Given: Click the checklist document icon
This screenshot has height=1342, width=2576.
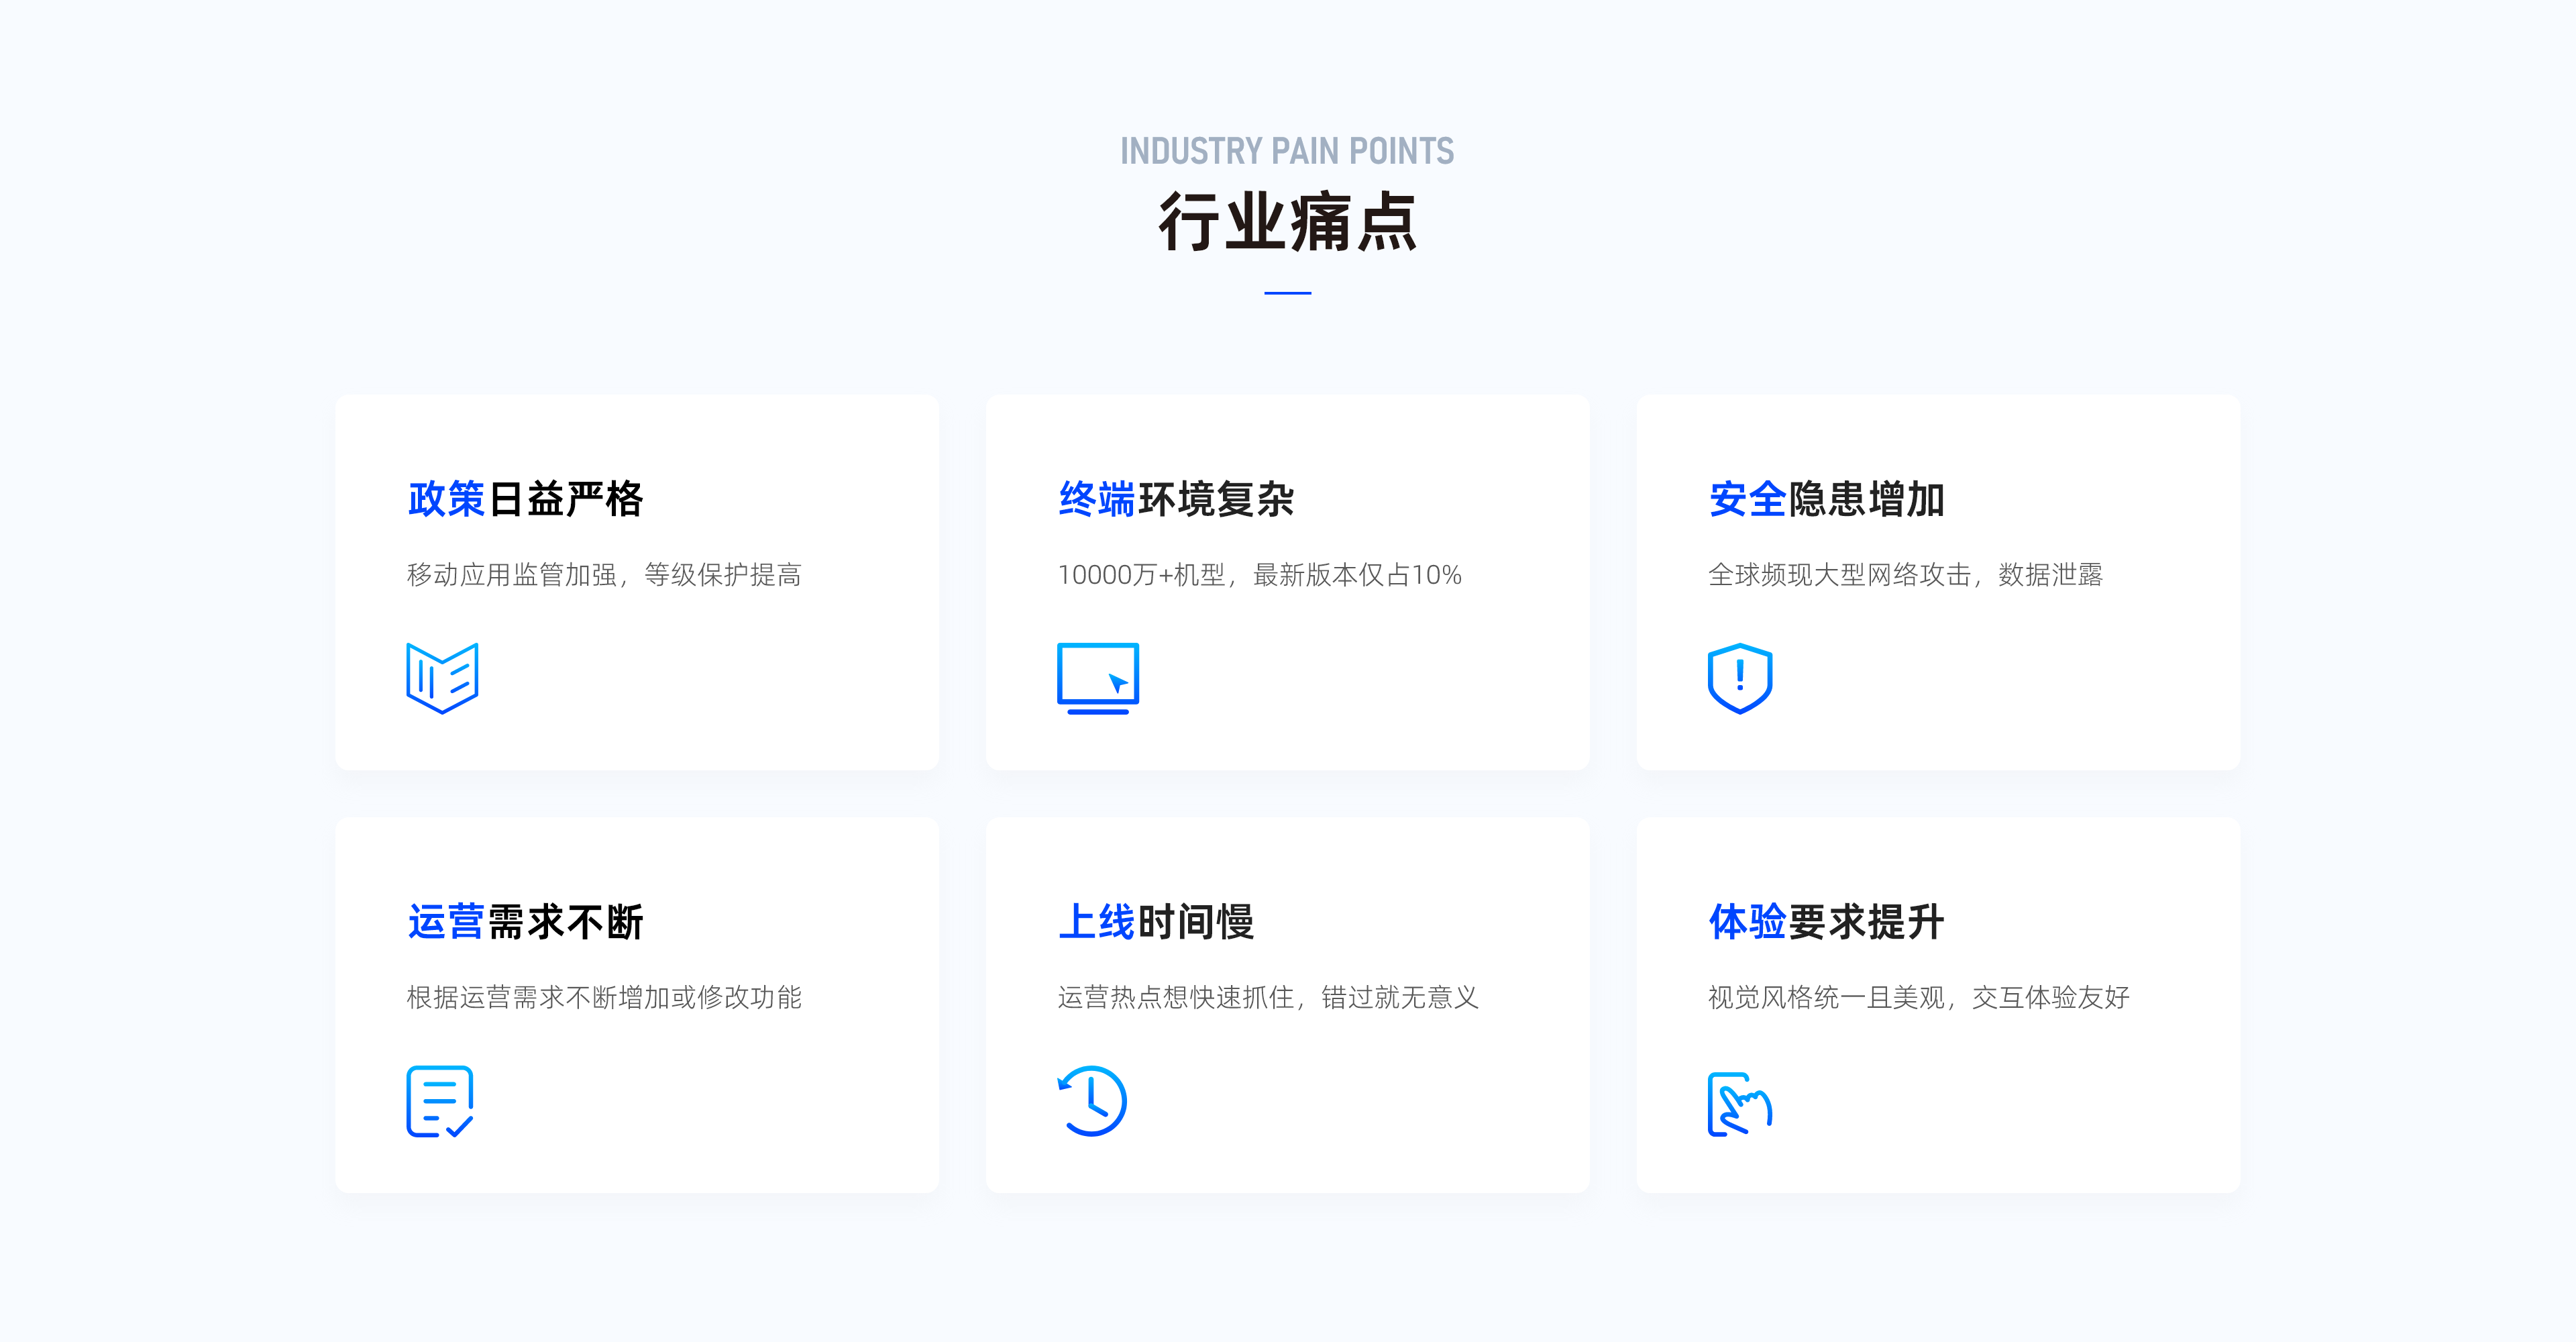Looking at the screenshot, I should tap(440, 1101).
